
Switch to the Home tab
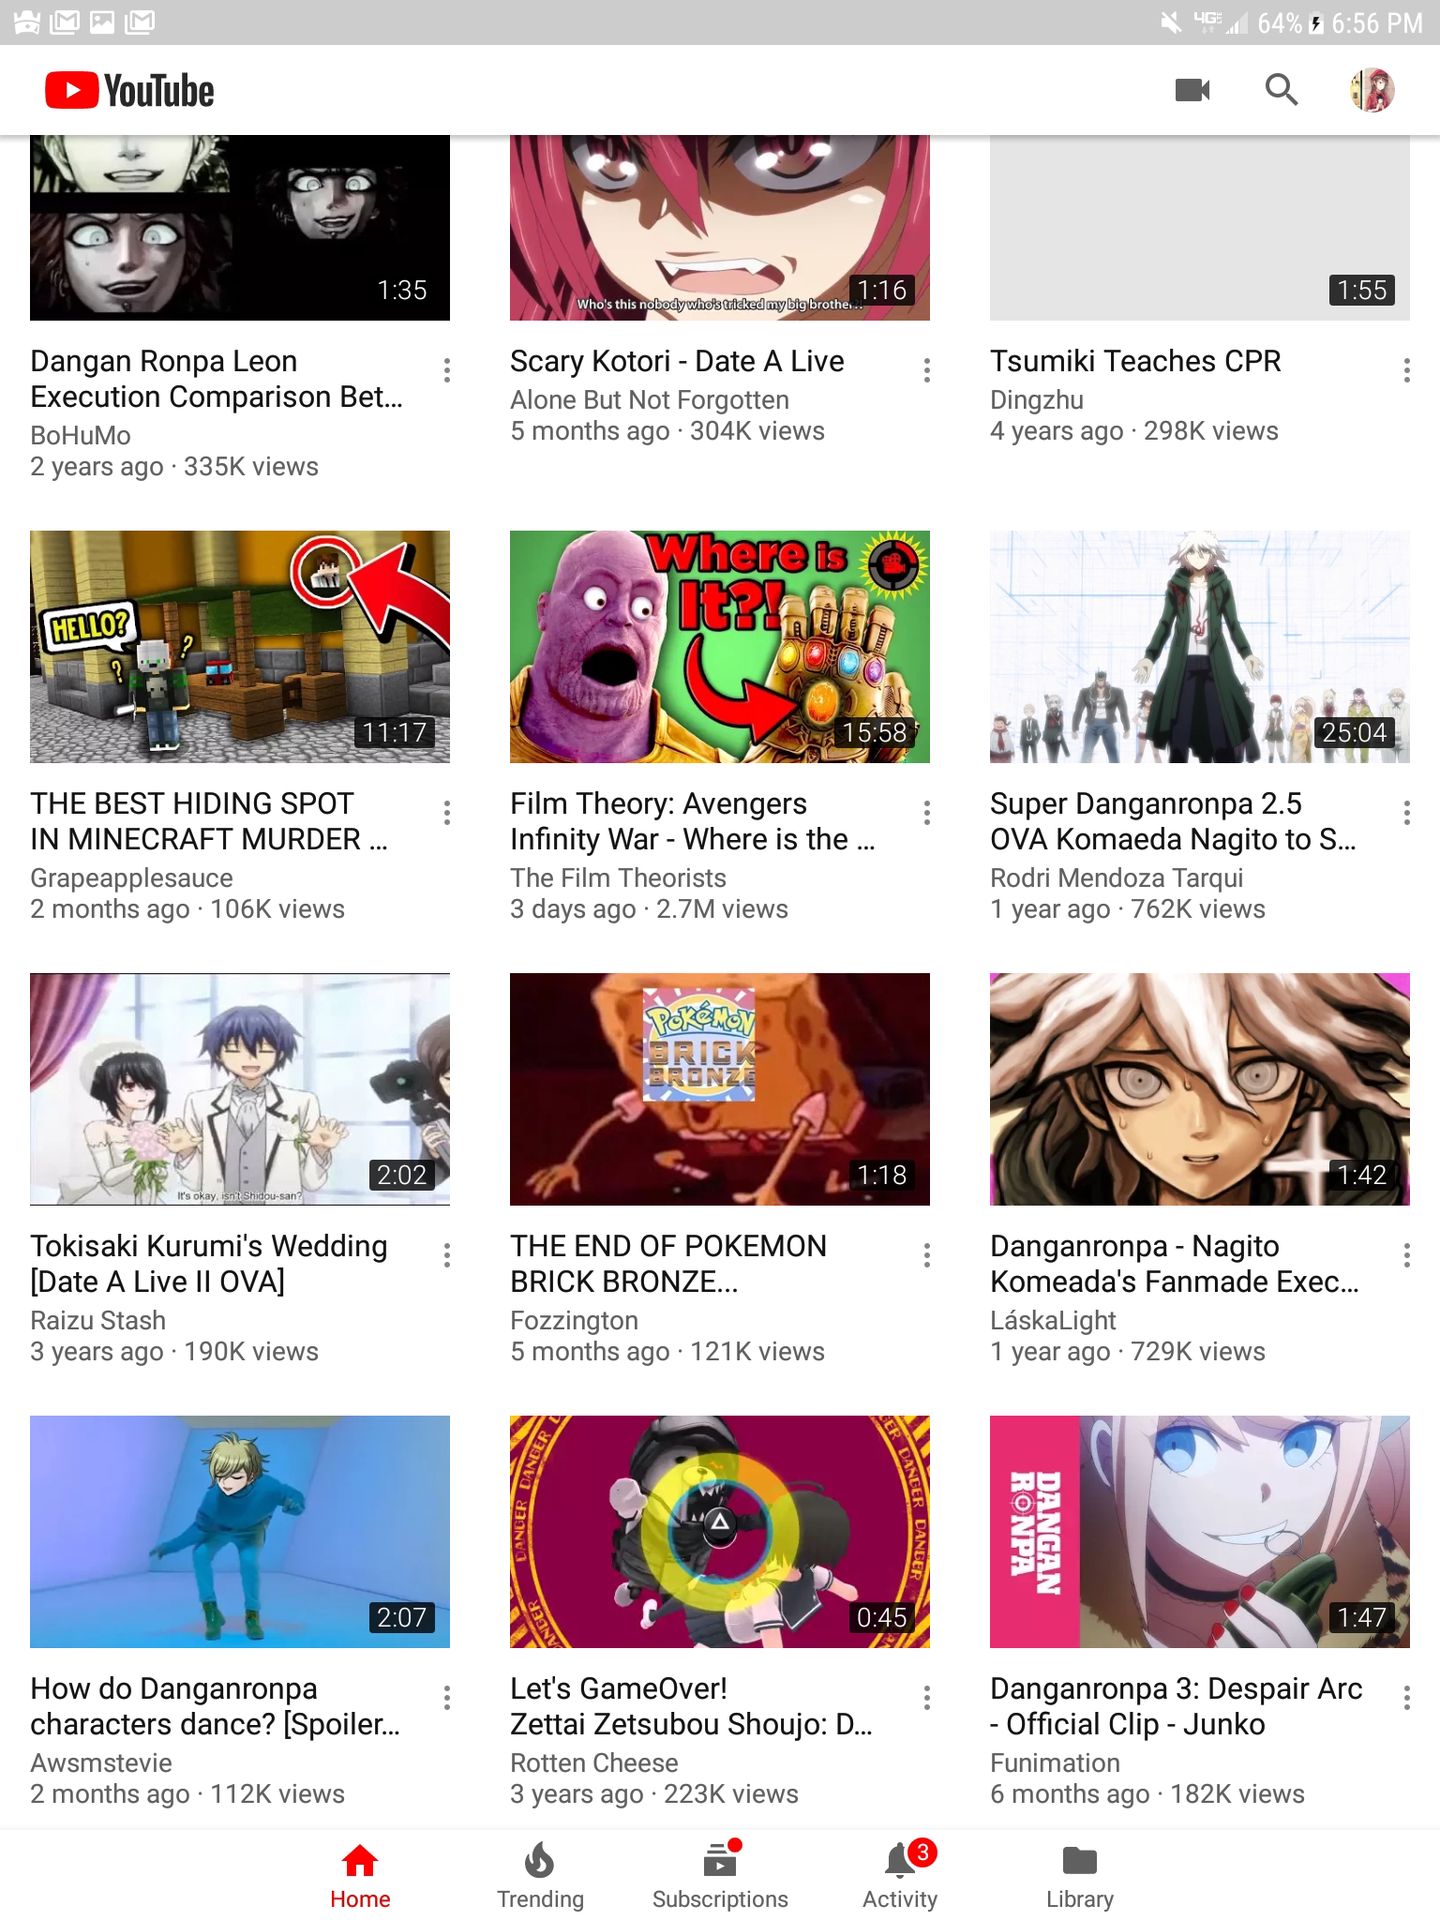coord(360,1876)
